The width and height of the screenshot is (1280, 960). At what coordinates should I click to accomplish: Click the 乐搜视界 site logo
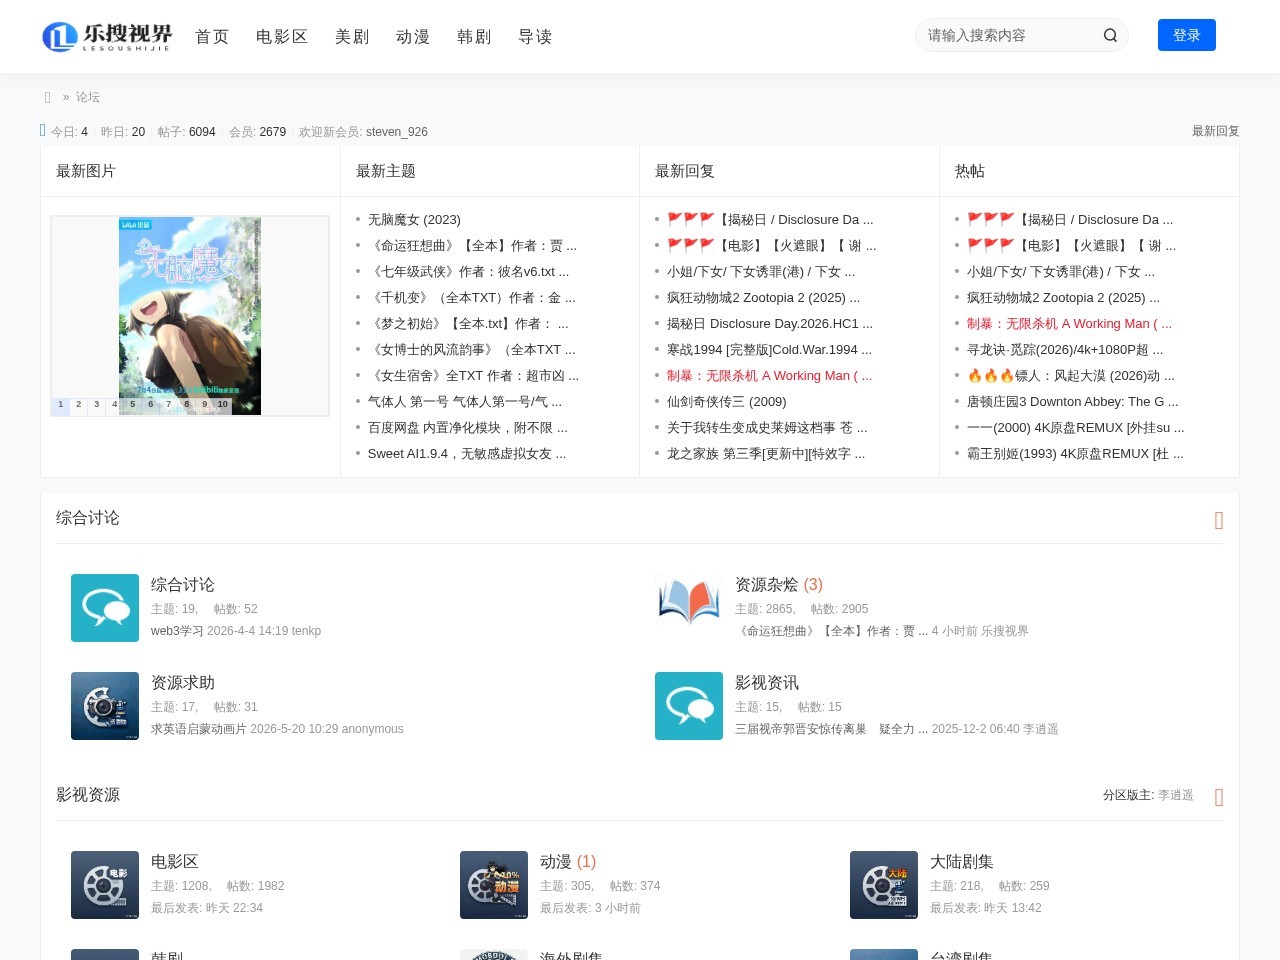[107, 36]
